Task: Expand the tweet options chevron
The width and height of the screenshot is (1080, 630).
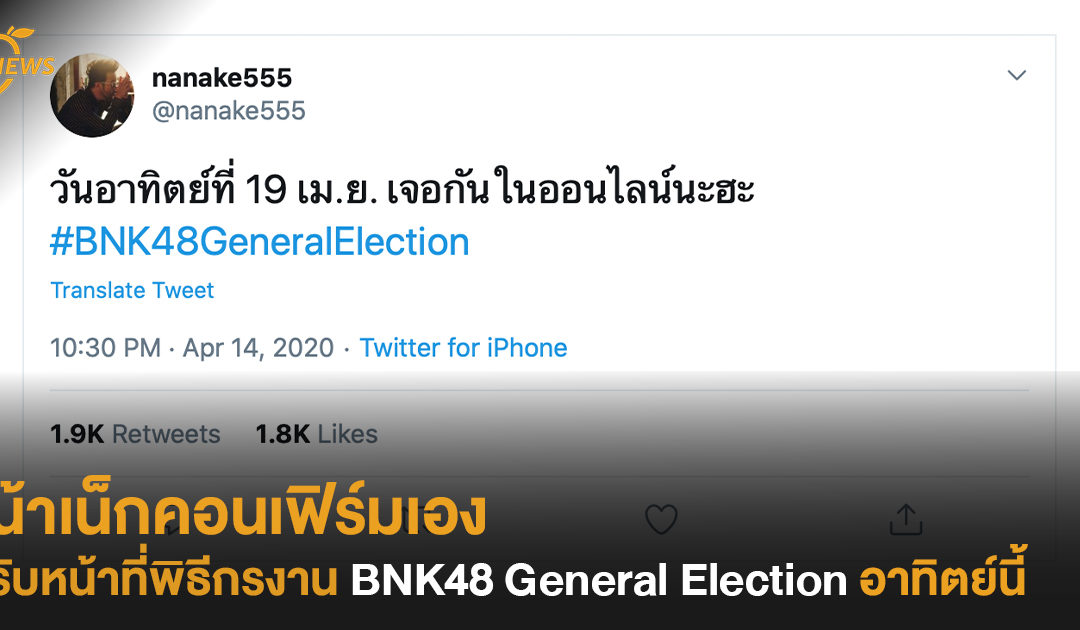Action: click(x=1017, y=76)
